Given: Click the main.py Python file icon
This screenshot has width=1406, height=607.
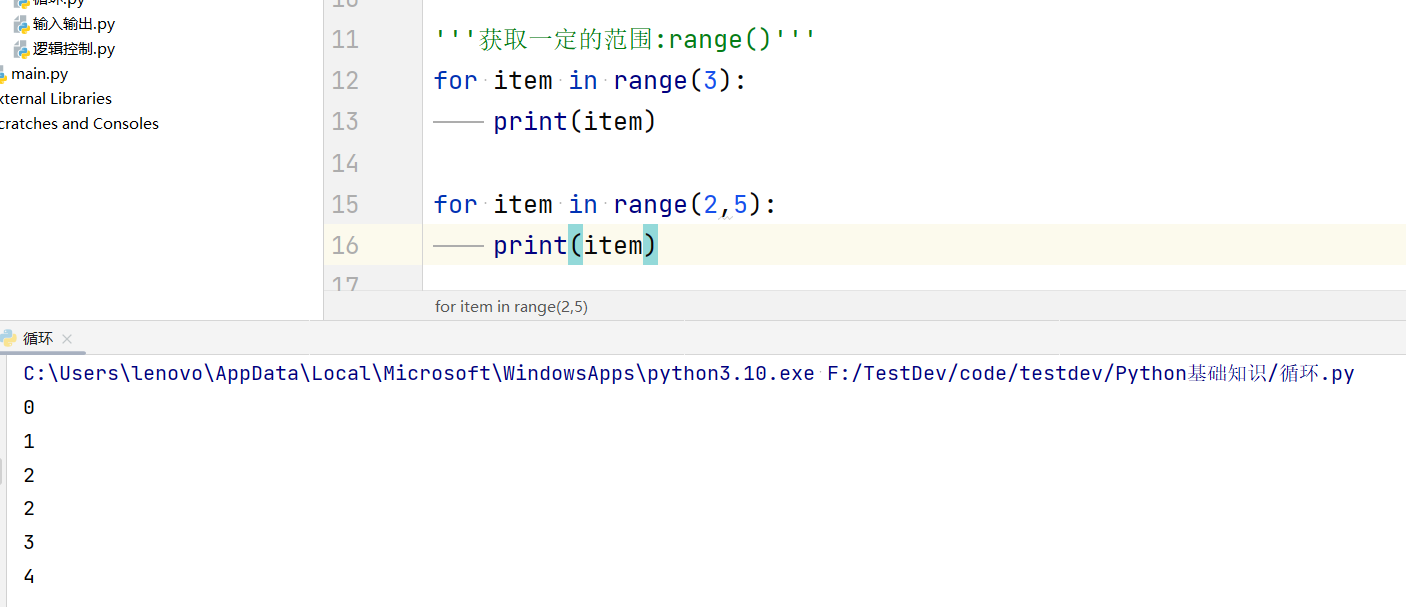Looking at the screenshot, I should tap(4, 74).
